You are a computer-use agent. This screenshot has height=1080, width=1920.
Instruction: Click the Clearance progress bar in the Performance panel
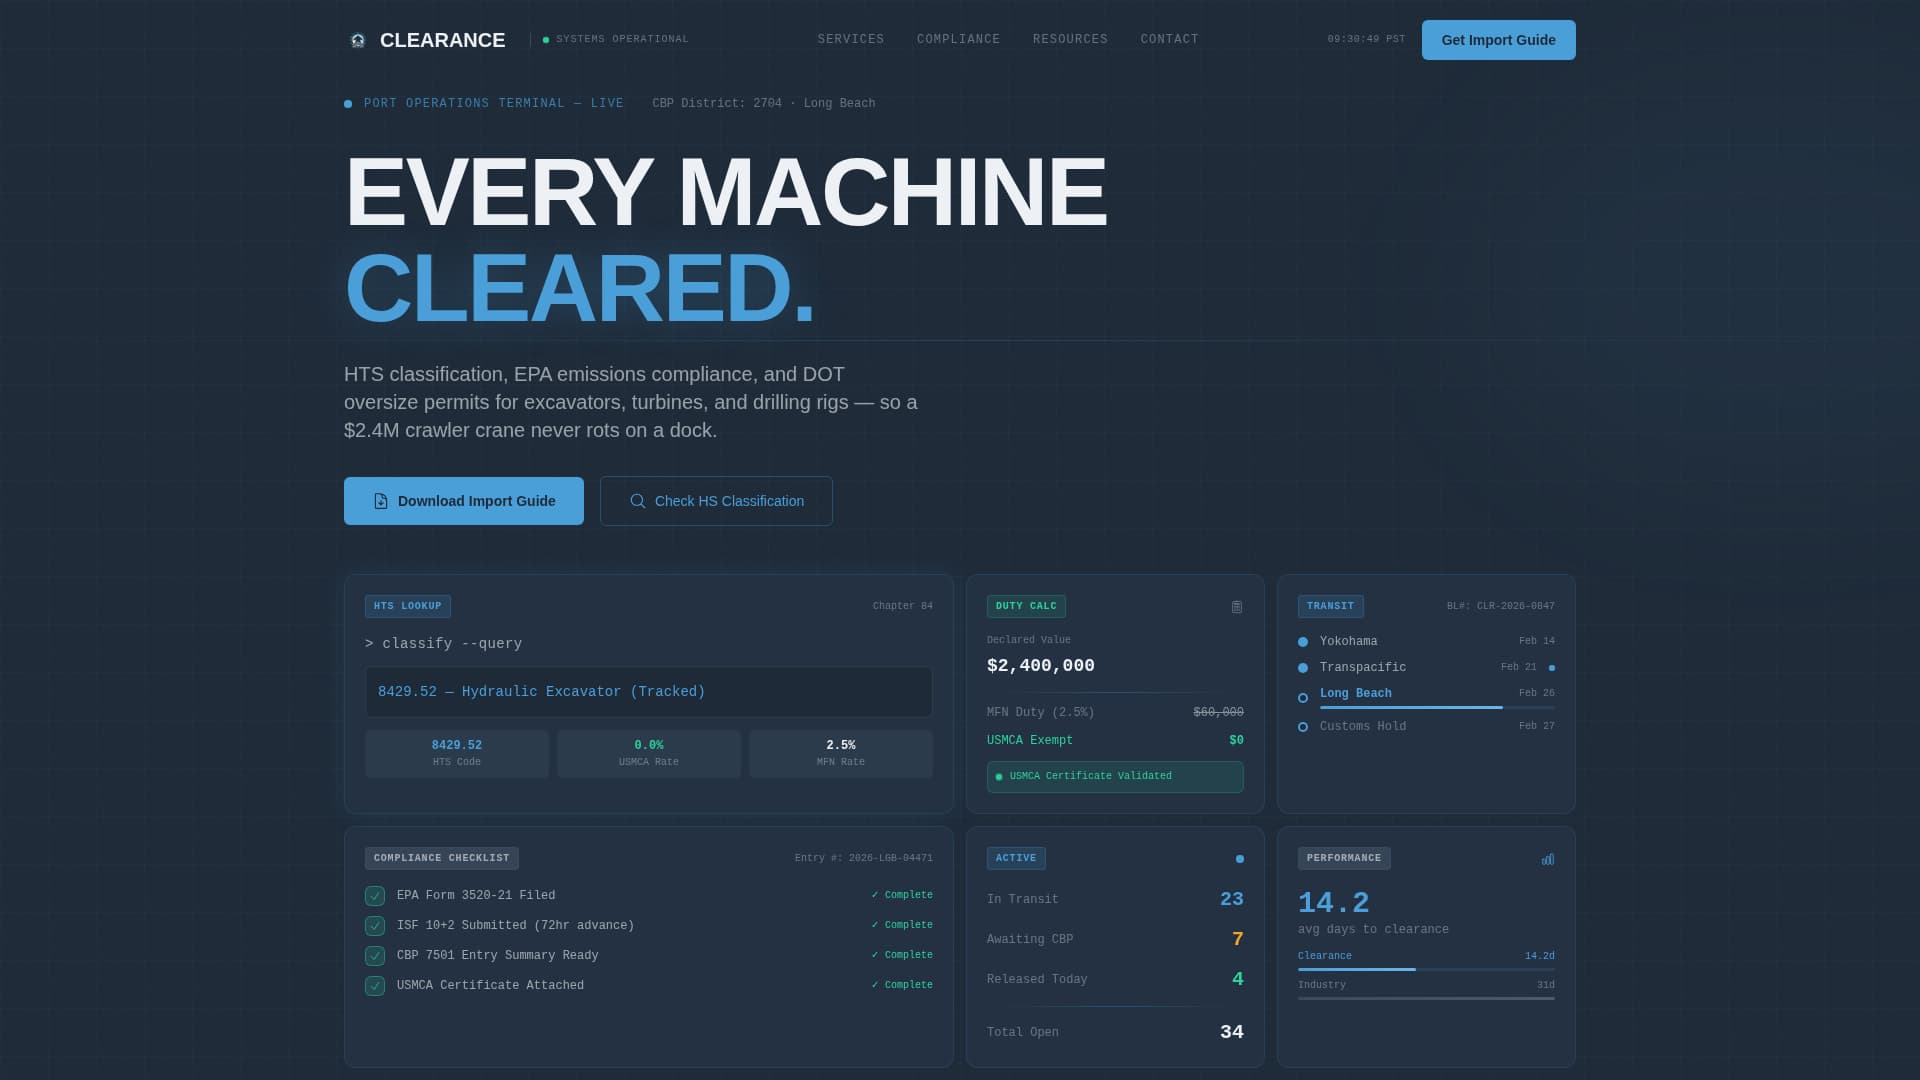pos(1426,968)
